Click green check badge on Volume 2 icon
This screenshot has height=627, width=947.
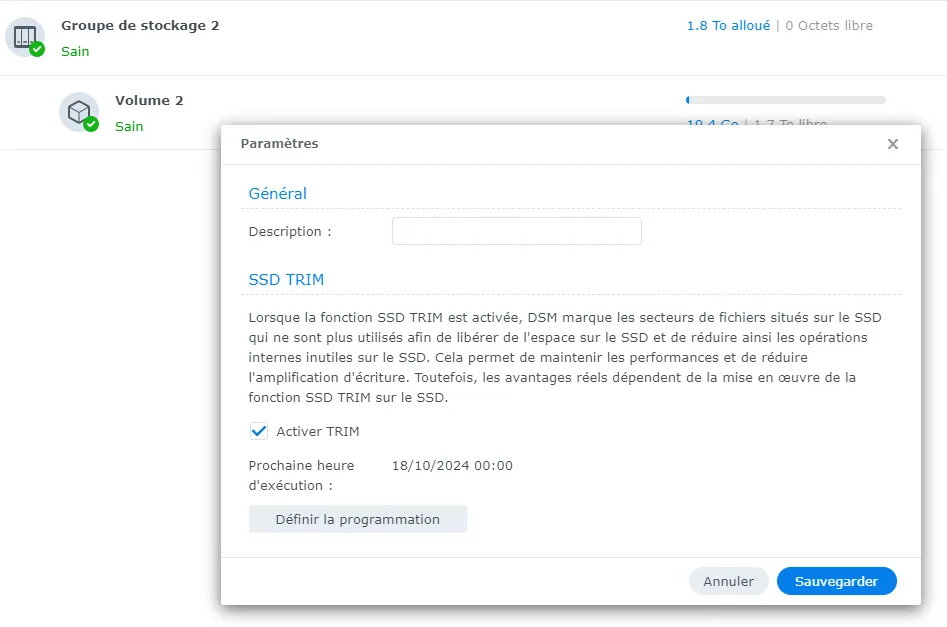point(91,124)
